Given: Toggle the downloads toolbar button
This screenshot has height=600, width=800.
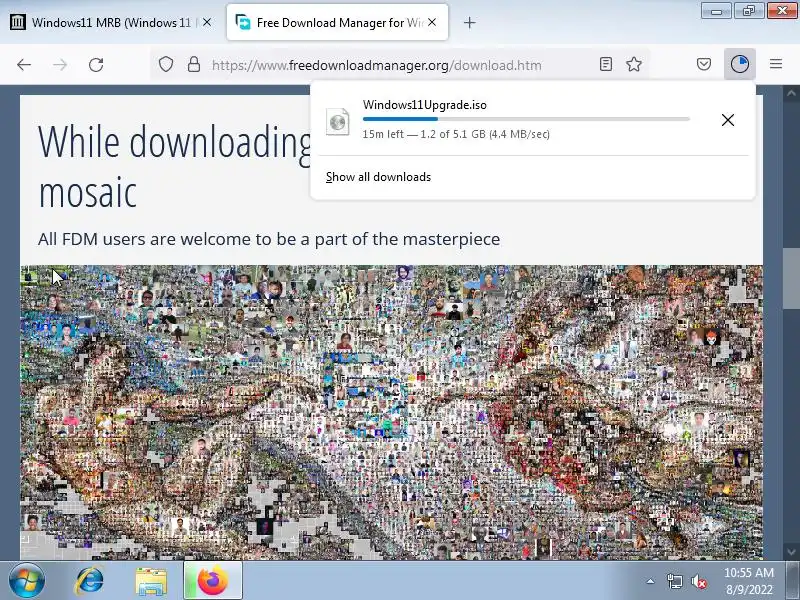Looking at the screenshot, I should pyautogui.click(x=740, y=64).
